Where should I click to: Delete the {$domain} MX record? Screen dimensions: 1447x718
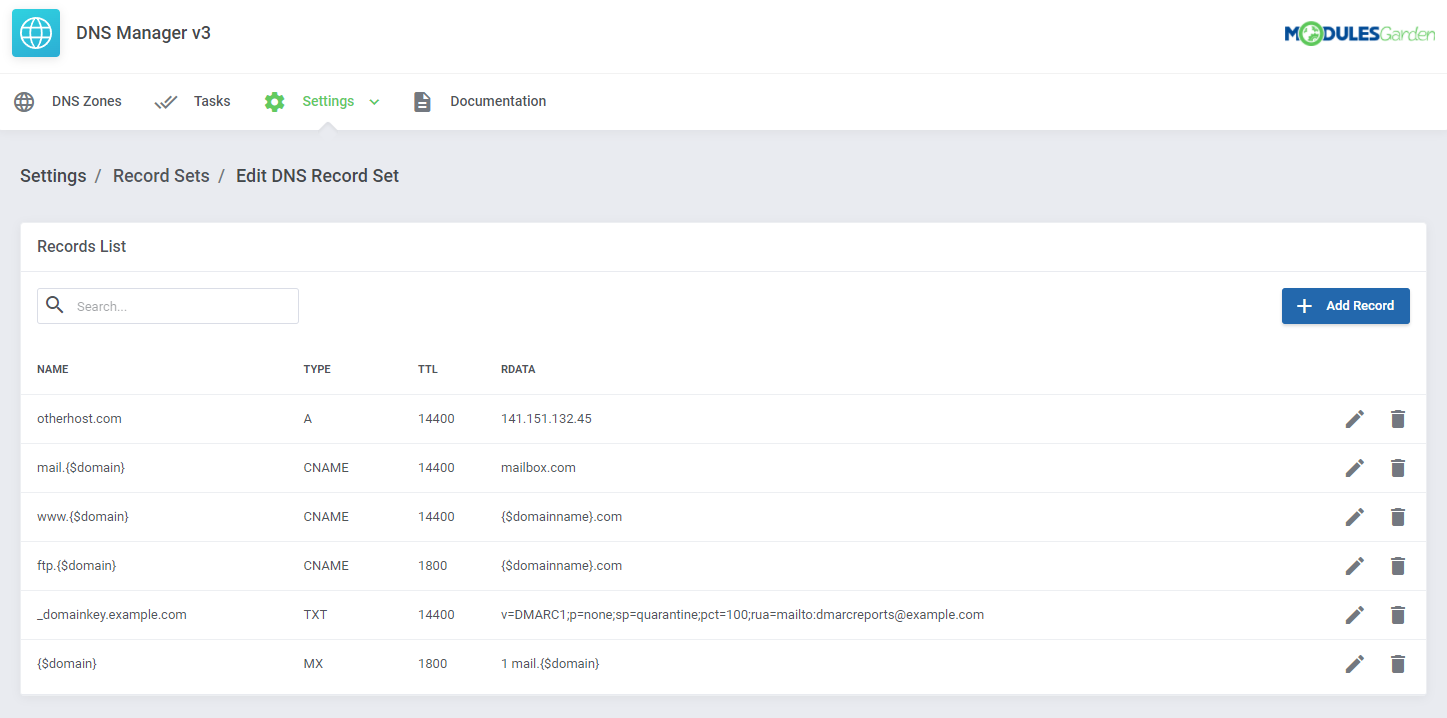pos(1398,664)
